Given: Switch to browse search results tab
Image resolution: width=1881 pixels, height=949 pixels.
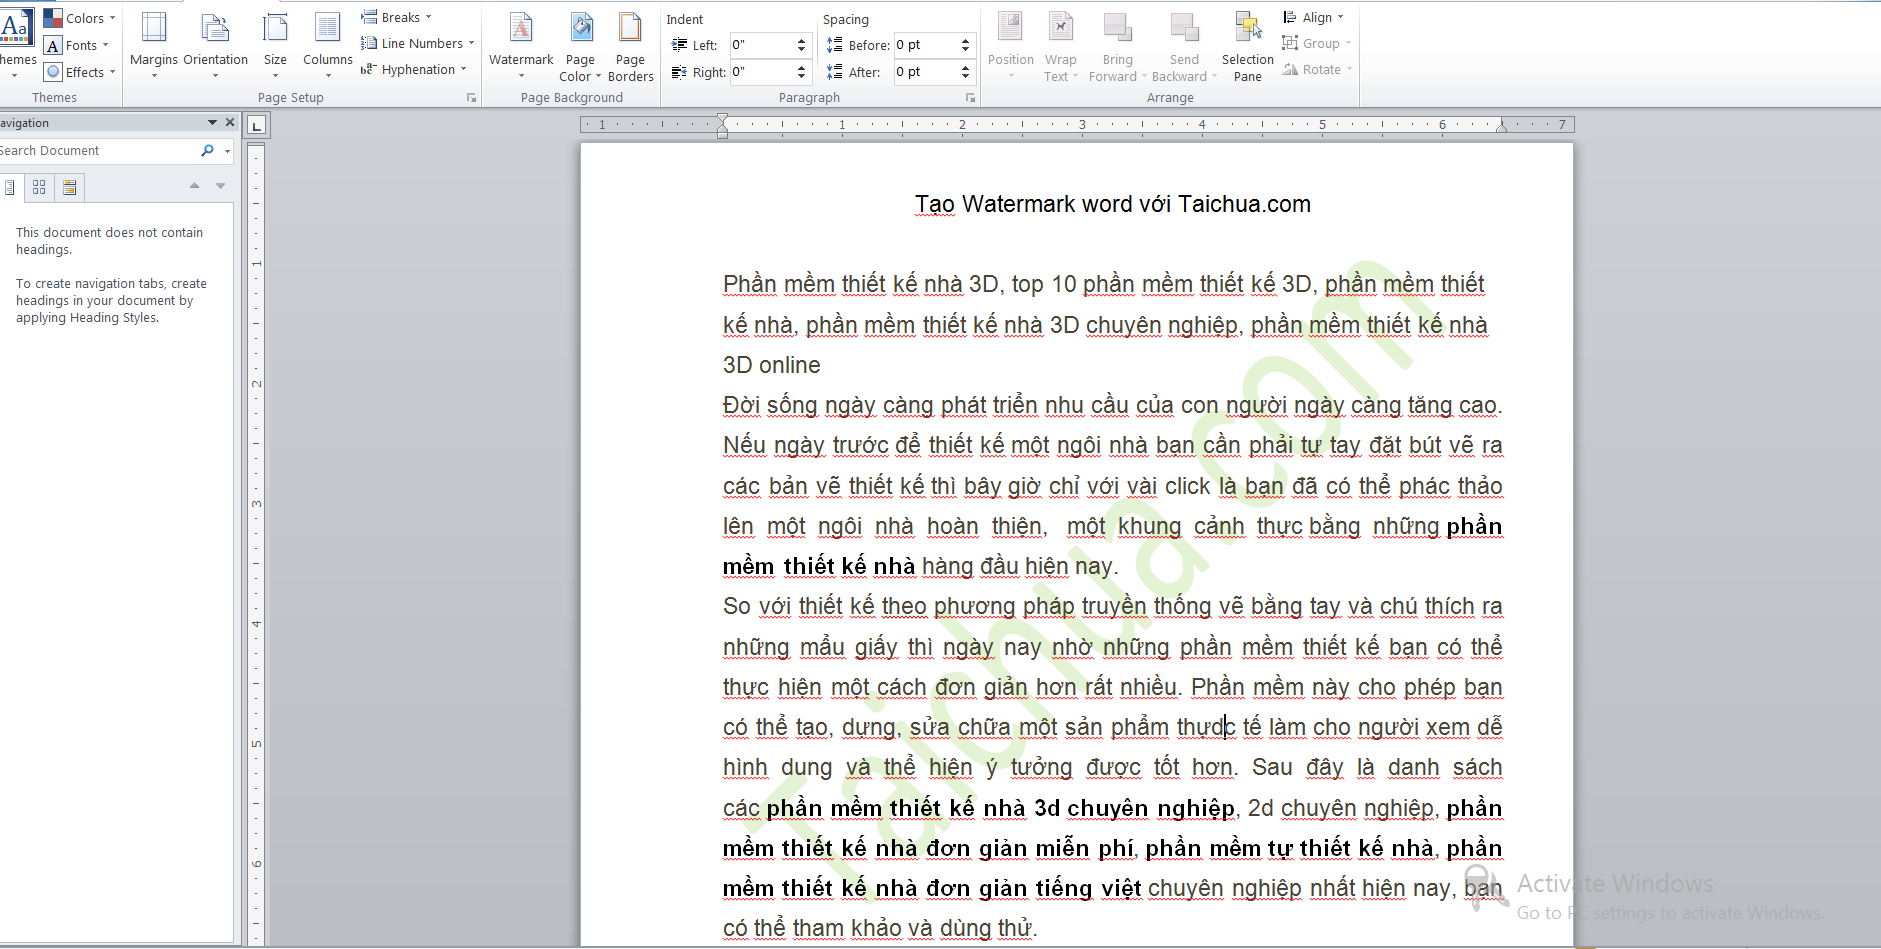Looking at the screenshot, I should 70,187.
